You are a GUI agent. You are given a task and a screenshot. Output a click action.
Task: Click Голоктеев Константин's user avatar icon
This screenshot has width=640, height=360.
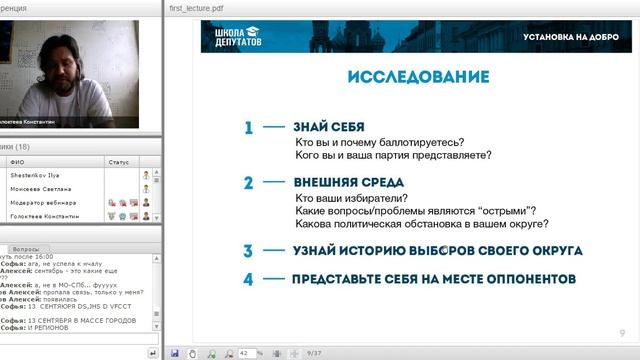(x=146, y=216)
